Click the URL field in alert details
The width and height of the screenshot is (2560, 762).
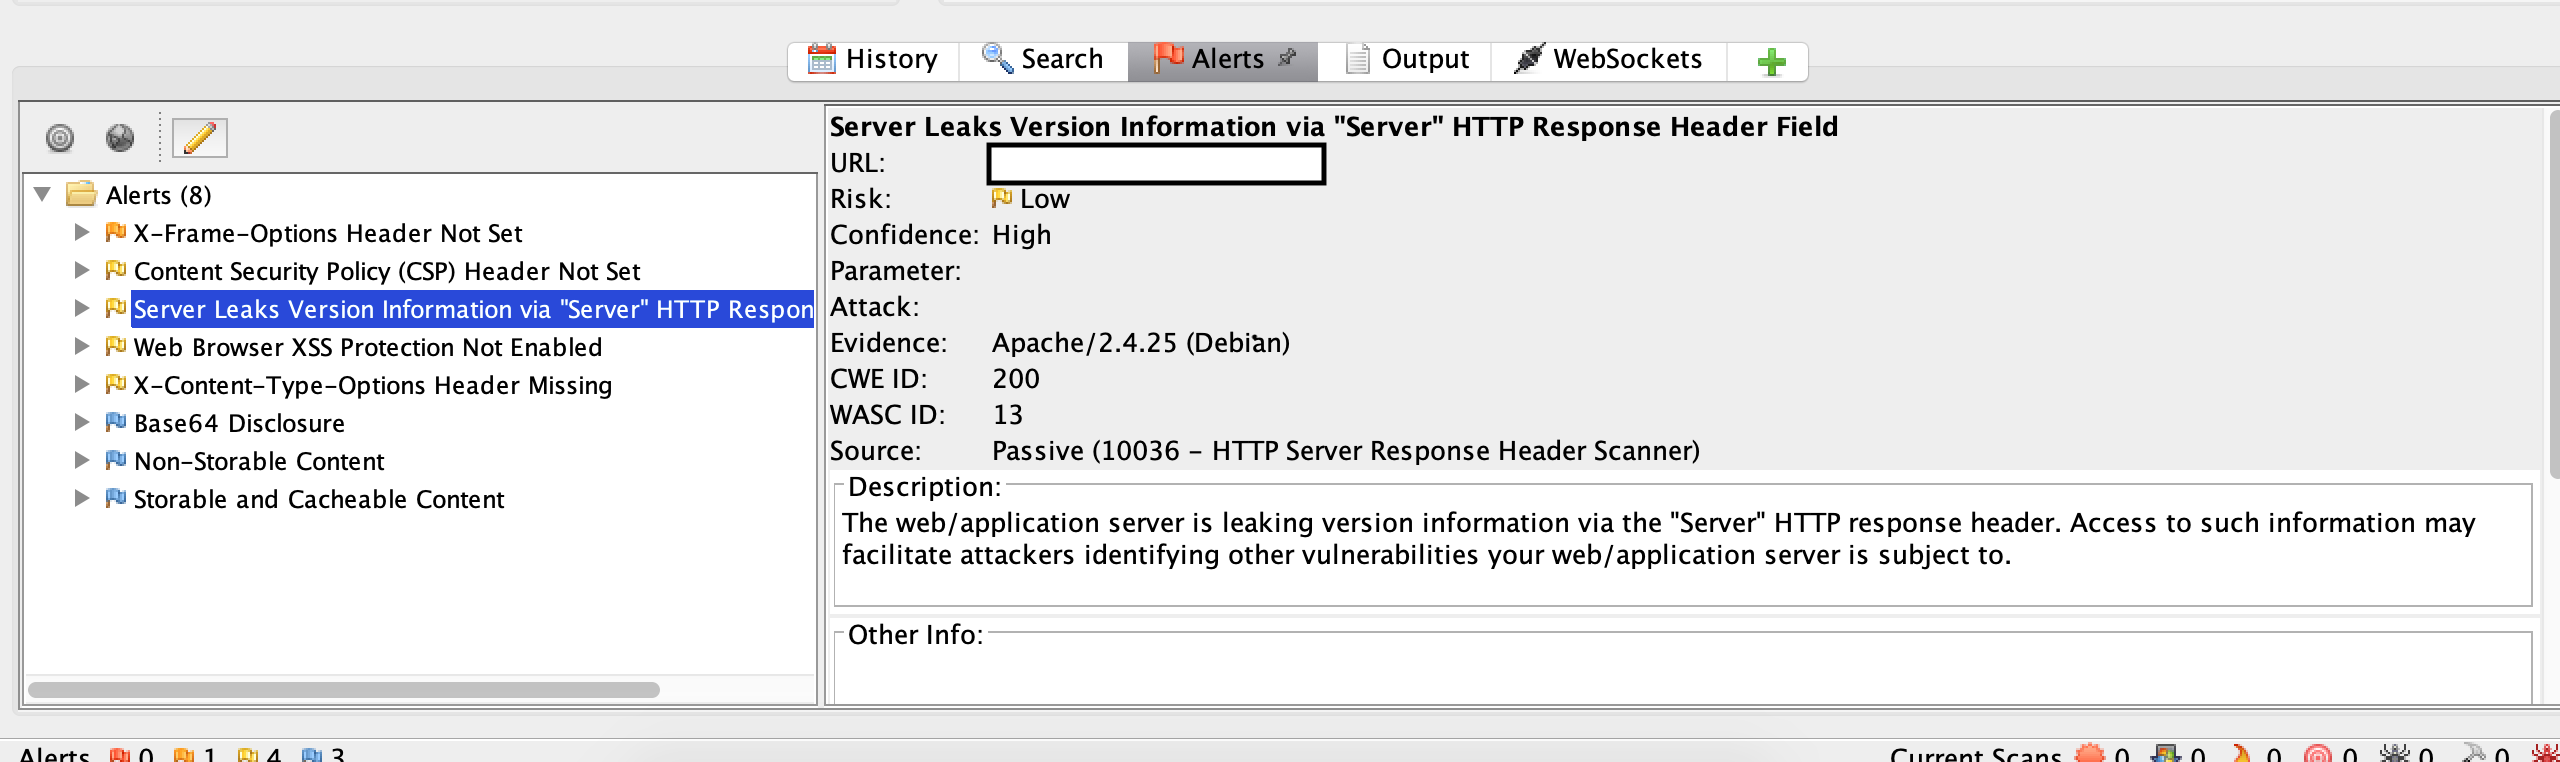[1156, 164]
